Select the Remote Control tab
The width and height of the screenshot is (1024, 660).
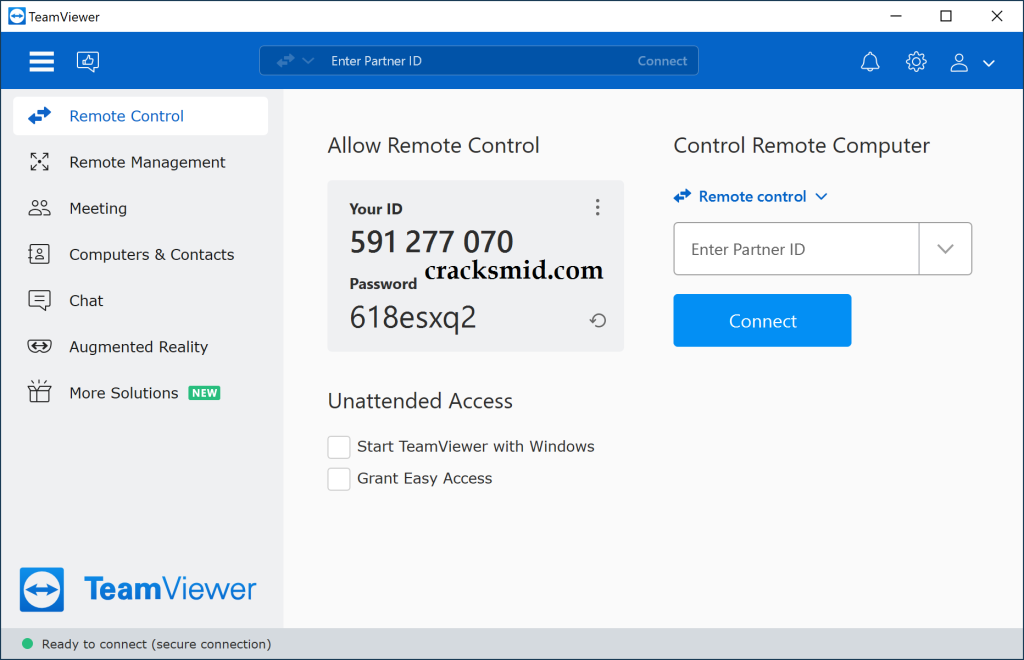pos(140,116)
